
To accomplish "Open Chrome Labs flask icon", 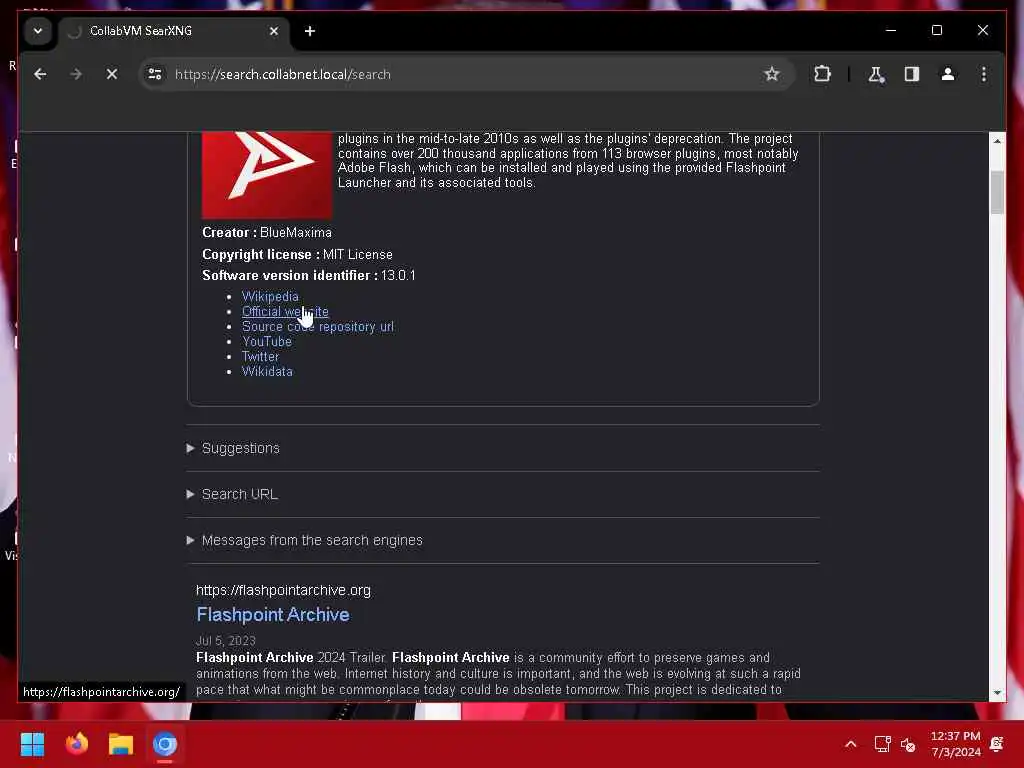I will 876,74.
